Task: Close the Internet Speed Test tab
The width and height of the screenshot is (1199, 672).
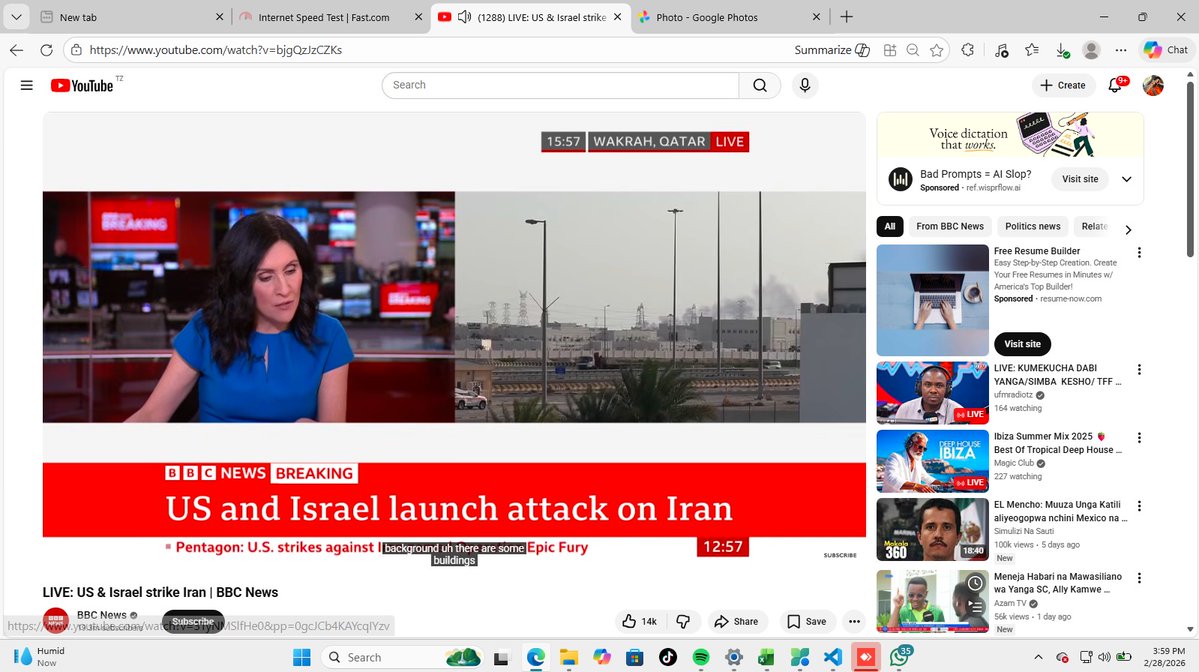Action: point(418,17)
